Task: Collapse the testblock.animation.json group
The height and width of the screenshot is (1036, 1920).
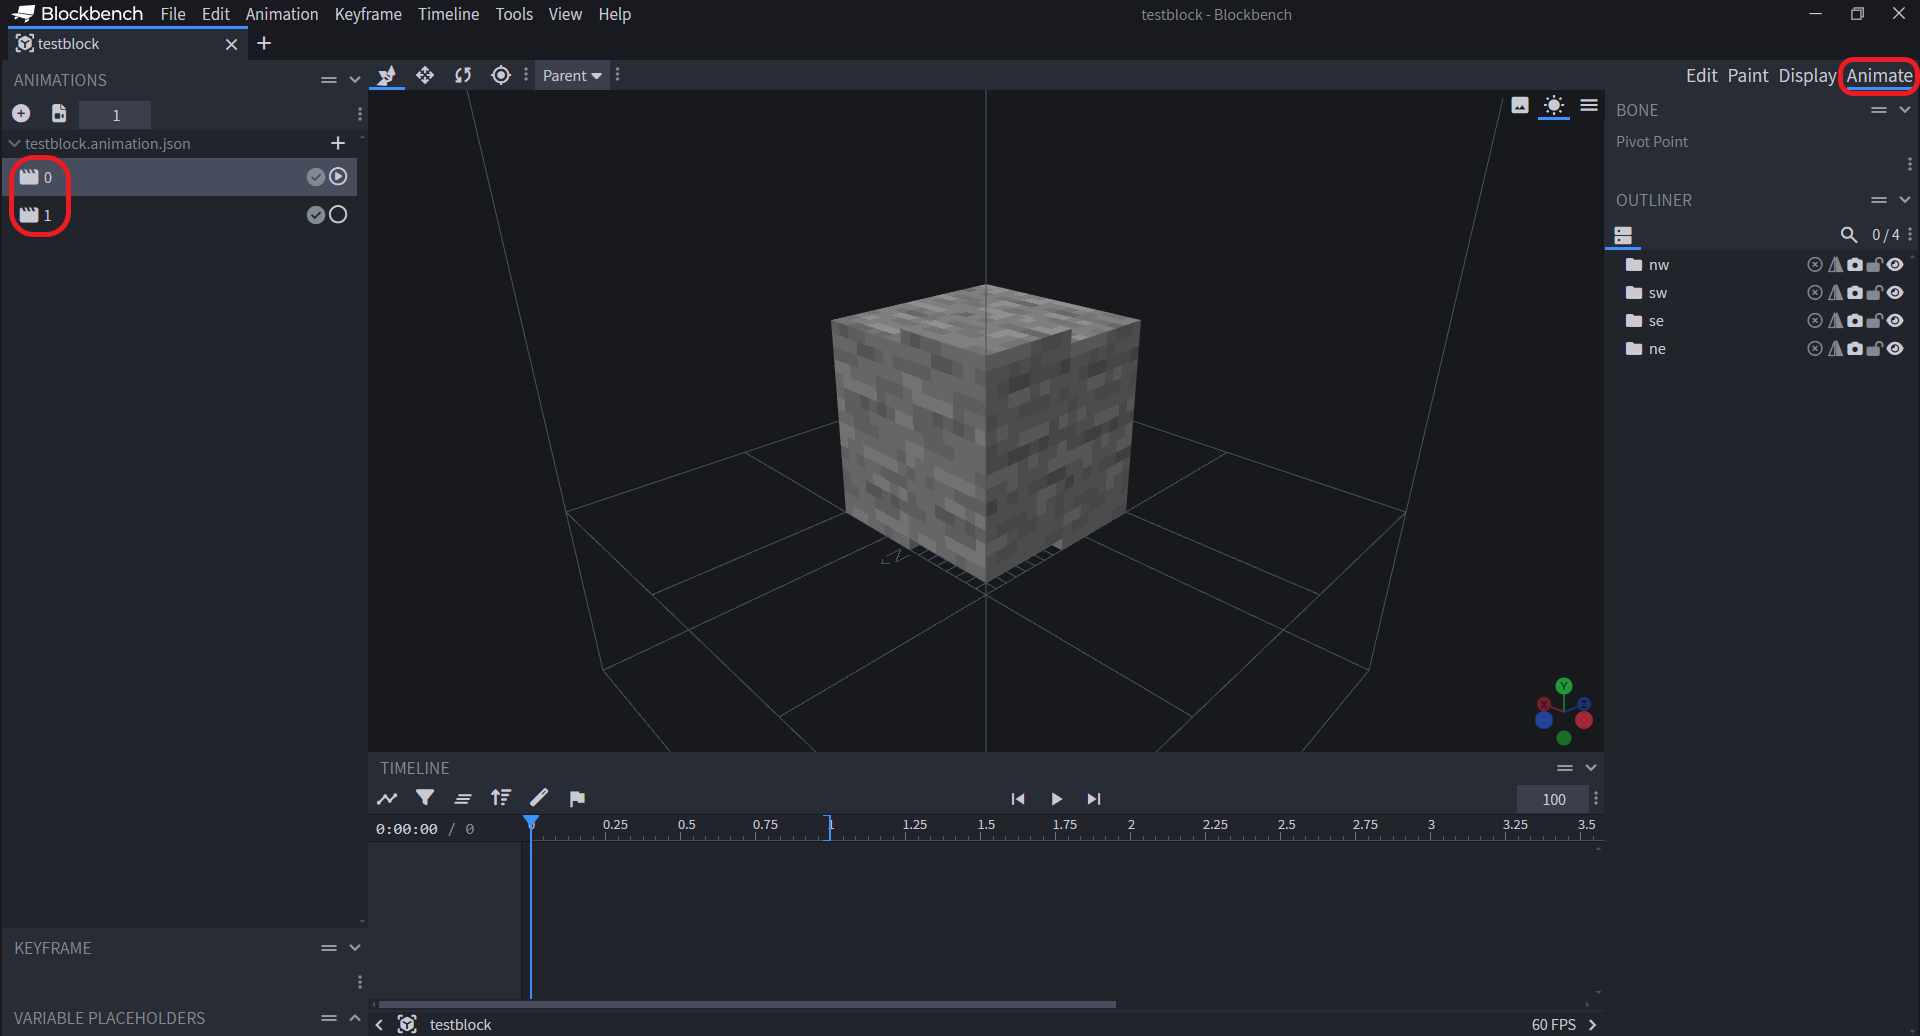Action: (x=13, y=143)
